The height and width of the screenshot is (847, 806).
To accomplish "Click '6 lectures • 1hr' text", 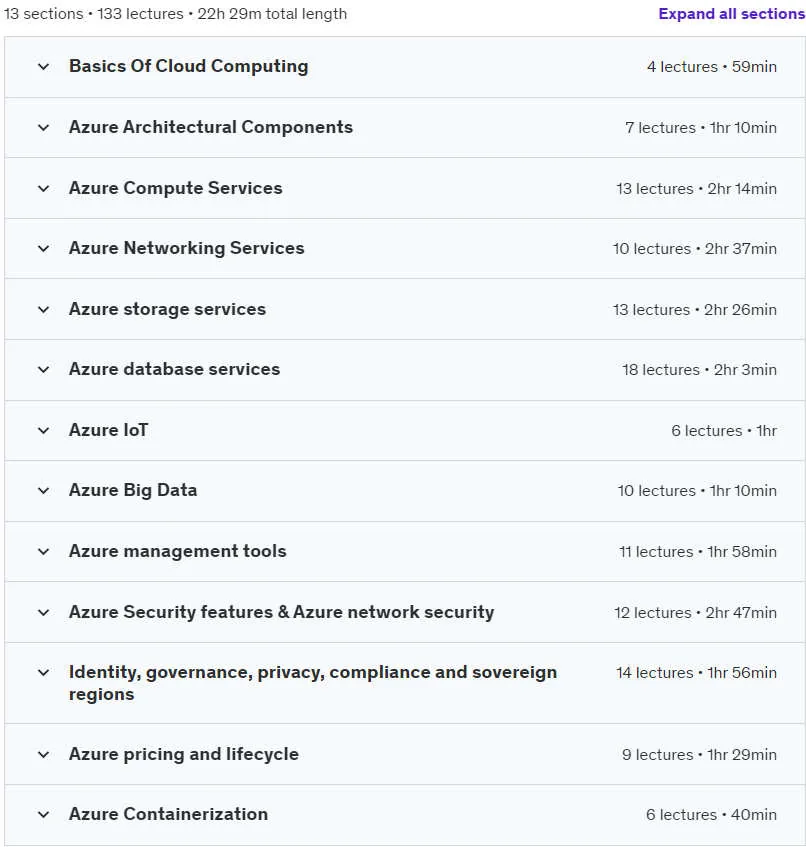I will click(x=724, y=431).
